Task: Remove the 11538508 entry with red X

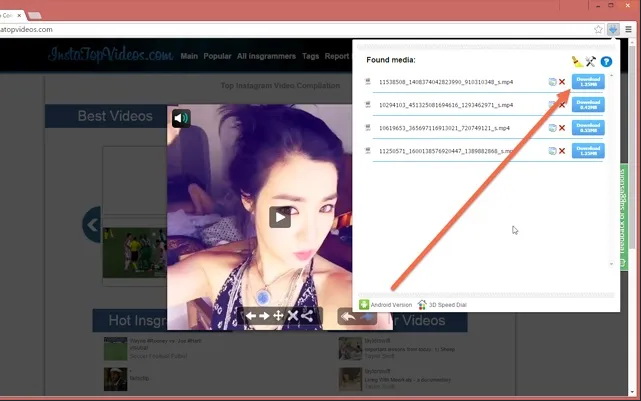Action: 562,82
